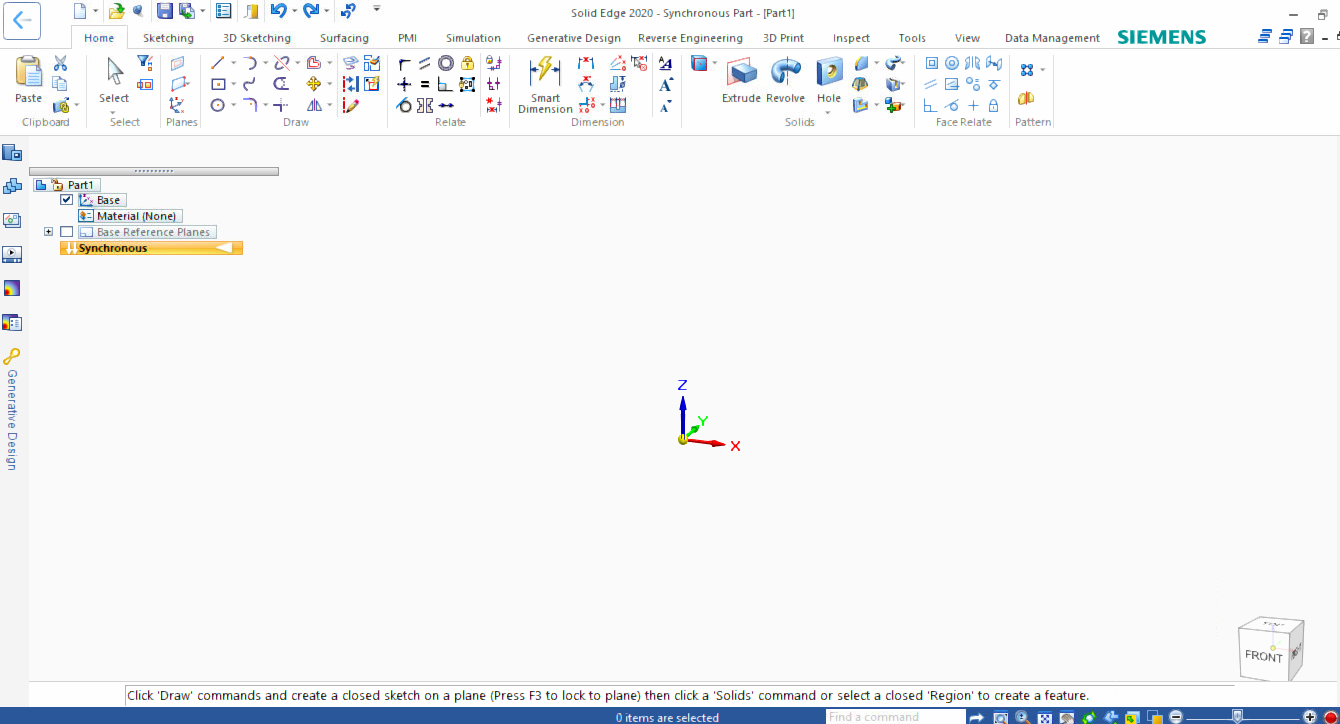
Task: Click the Paste button in Clipboard
Action: tap(29, 79)
